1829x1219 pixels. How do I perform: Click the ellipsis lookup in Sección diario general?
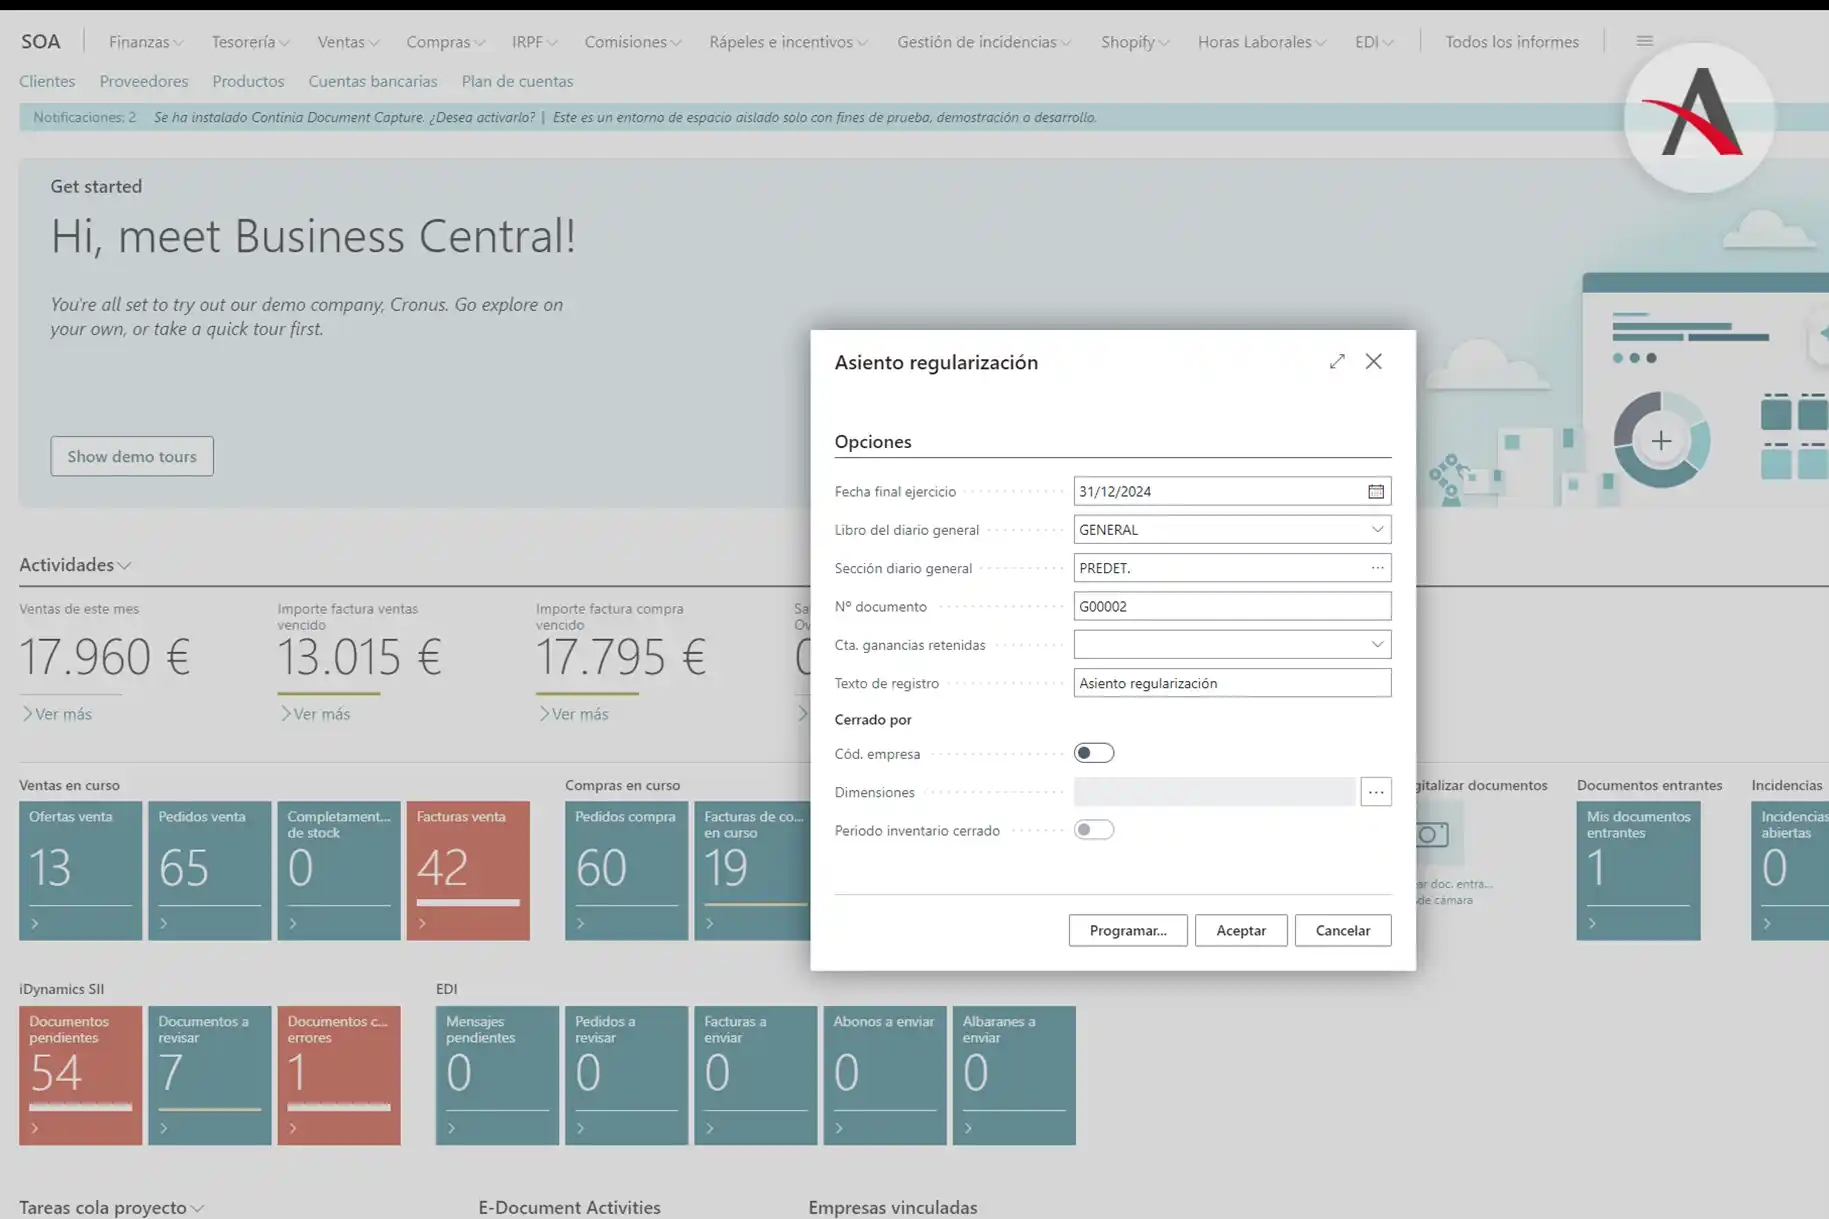point(1376,568)
